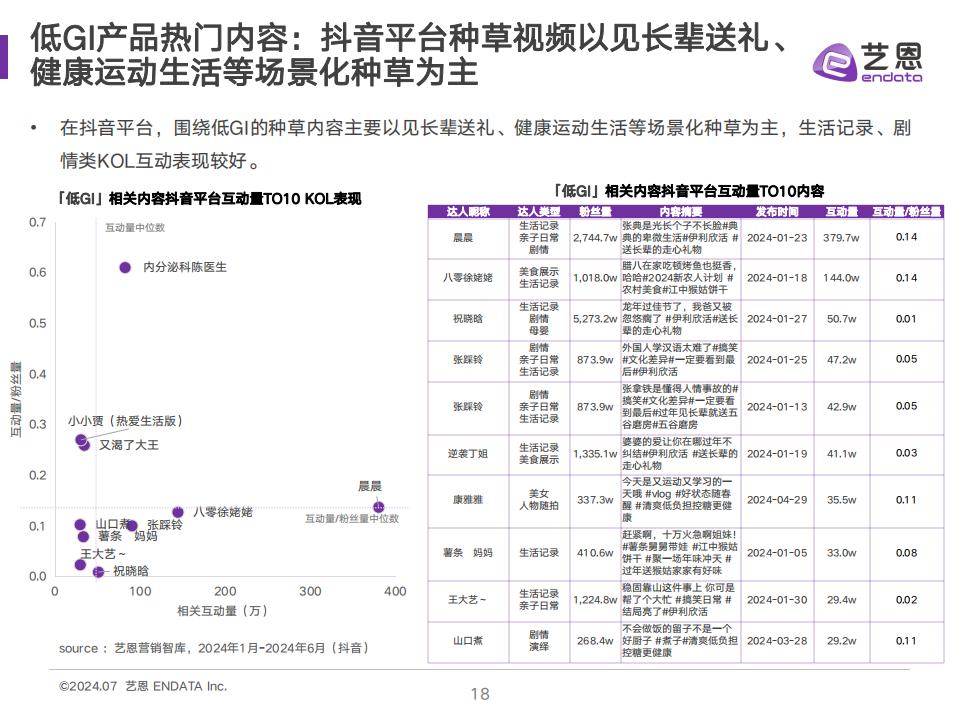Click the 0.08 ratio value in the table

click(x=906, y=552)
